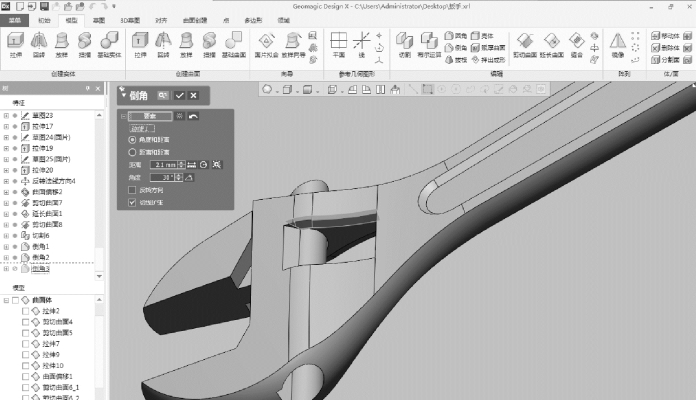
Task: Expand the 草图23 tree node
Action: pos(6,116)
